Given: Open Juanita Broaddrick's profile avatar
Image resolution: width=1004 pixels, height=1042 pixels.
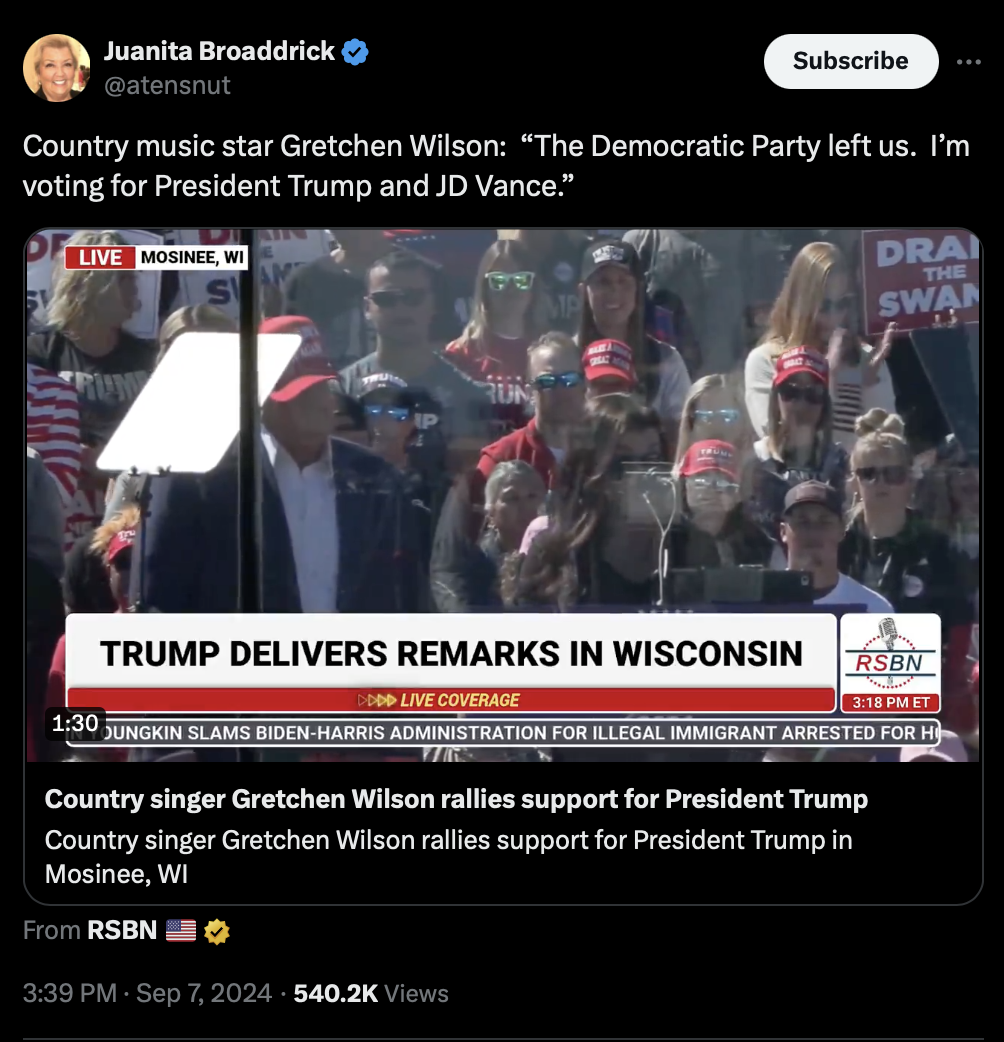Looking at the screenshot, I should pos(56,68).
